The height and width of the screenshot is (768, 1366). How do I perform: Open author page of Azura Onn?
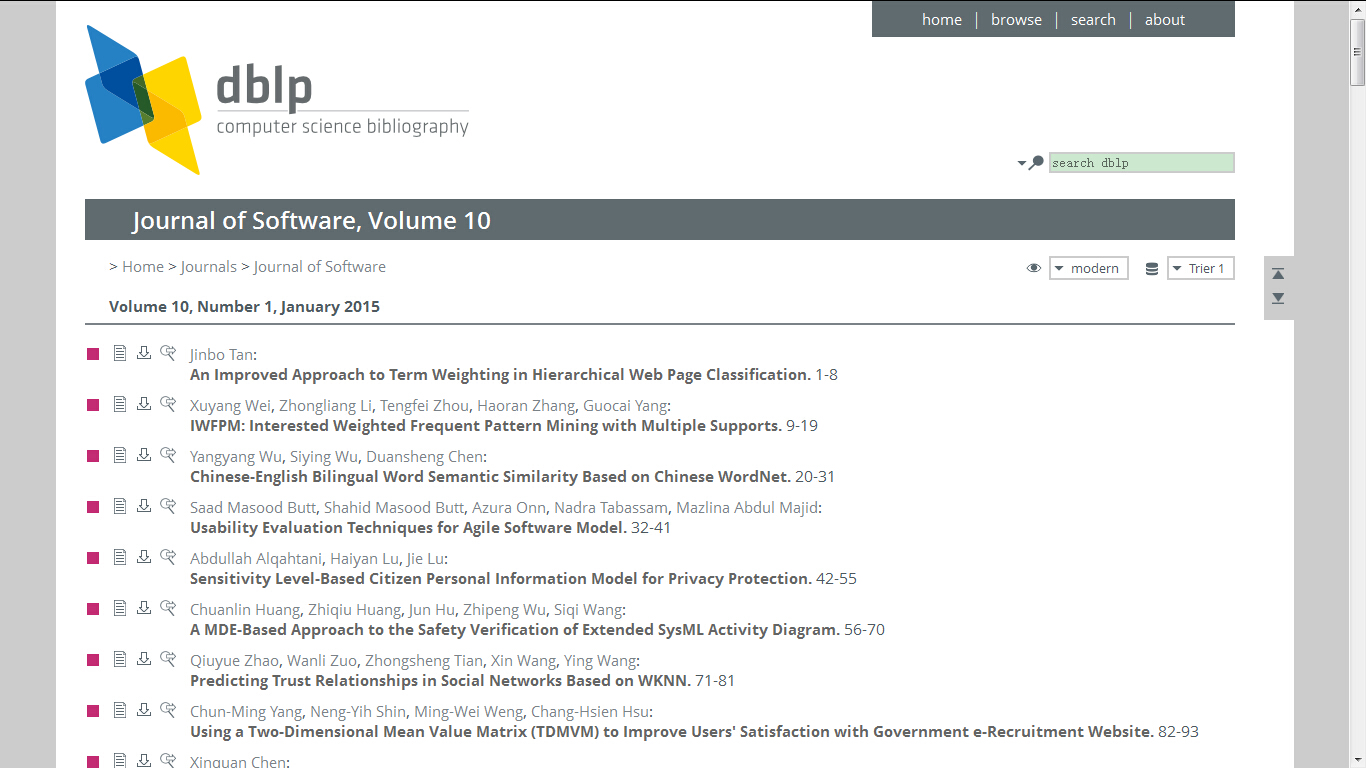point(509,508)
